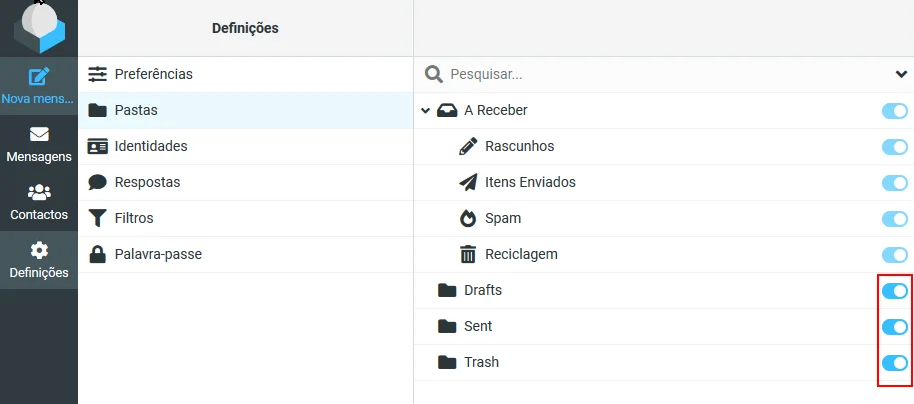Open Contactos people icon
Image resolution: width=914 pixels, height=404 pixels.
39,192
